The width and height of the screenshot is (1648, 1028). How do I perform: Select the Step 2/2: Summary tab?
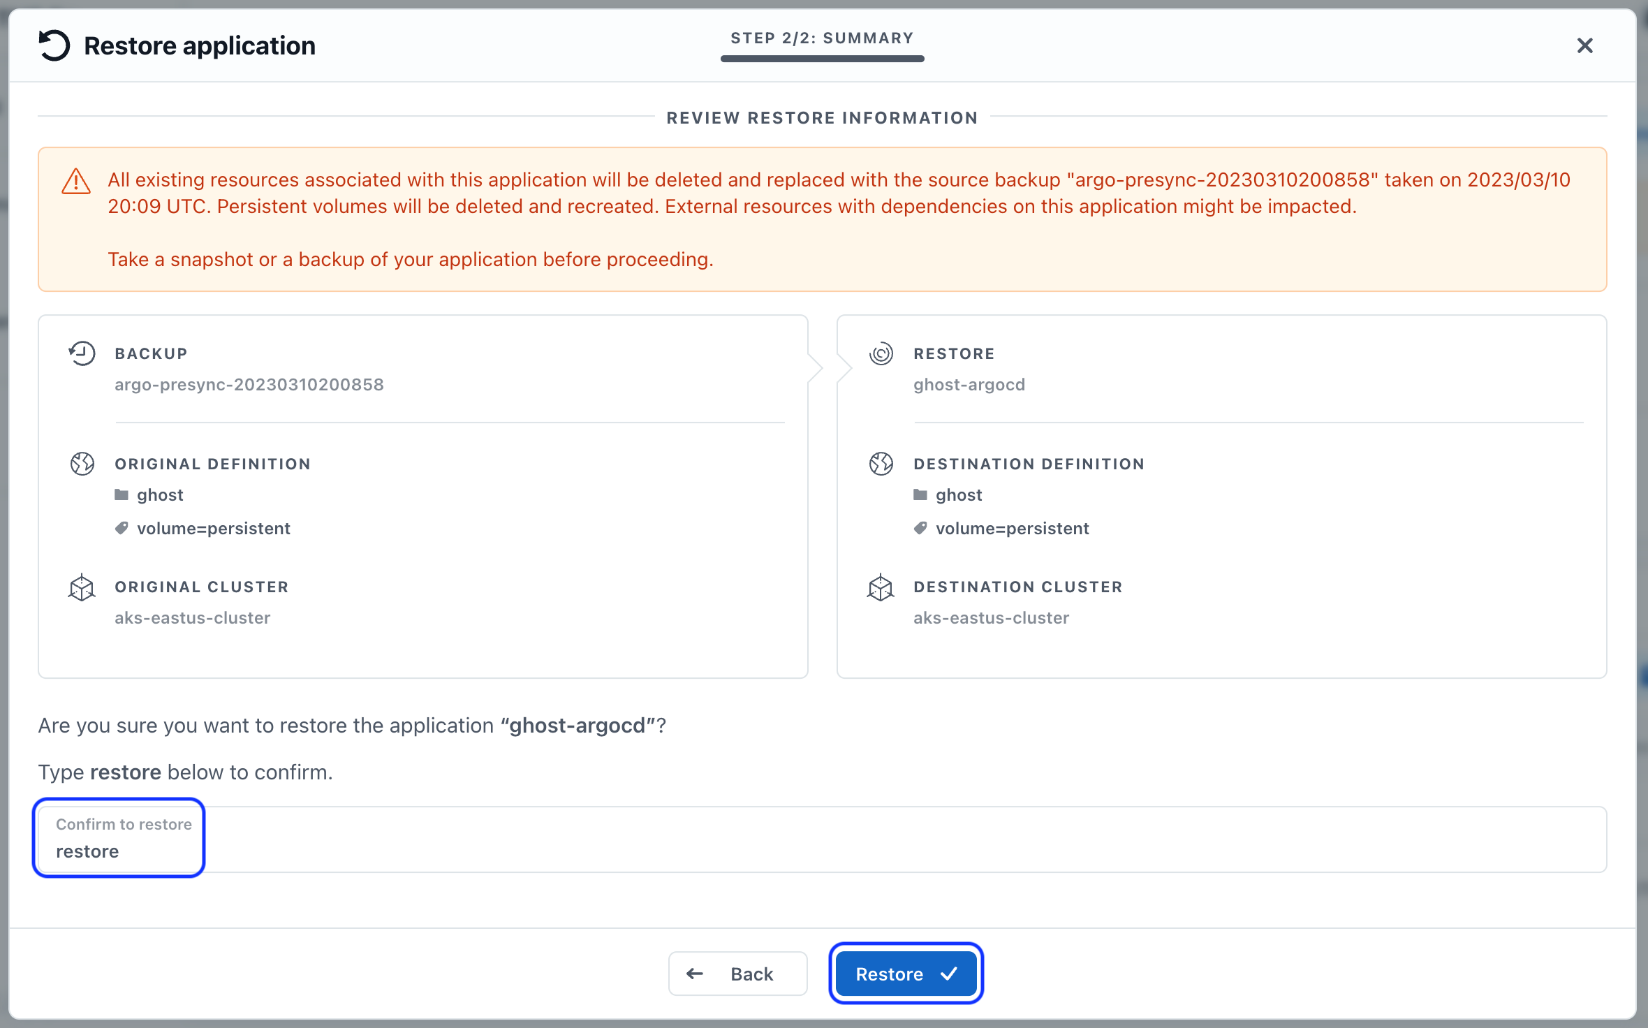click(822, 38)
